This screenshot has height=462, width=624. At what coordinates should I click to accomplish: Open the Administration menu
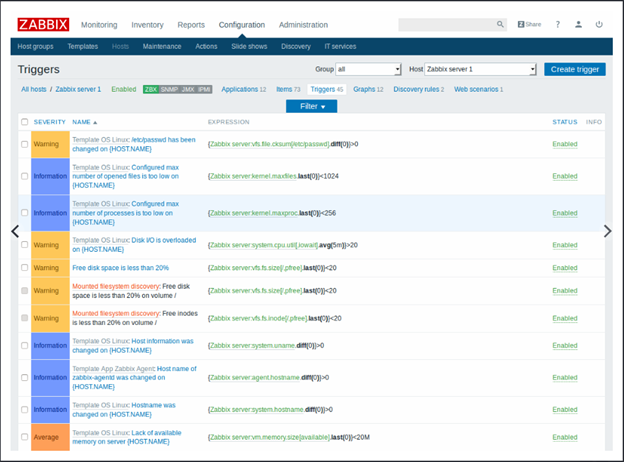click(x=303, y=25)
